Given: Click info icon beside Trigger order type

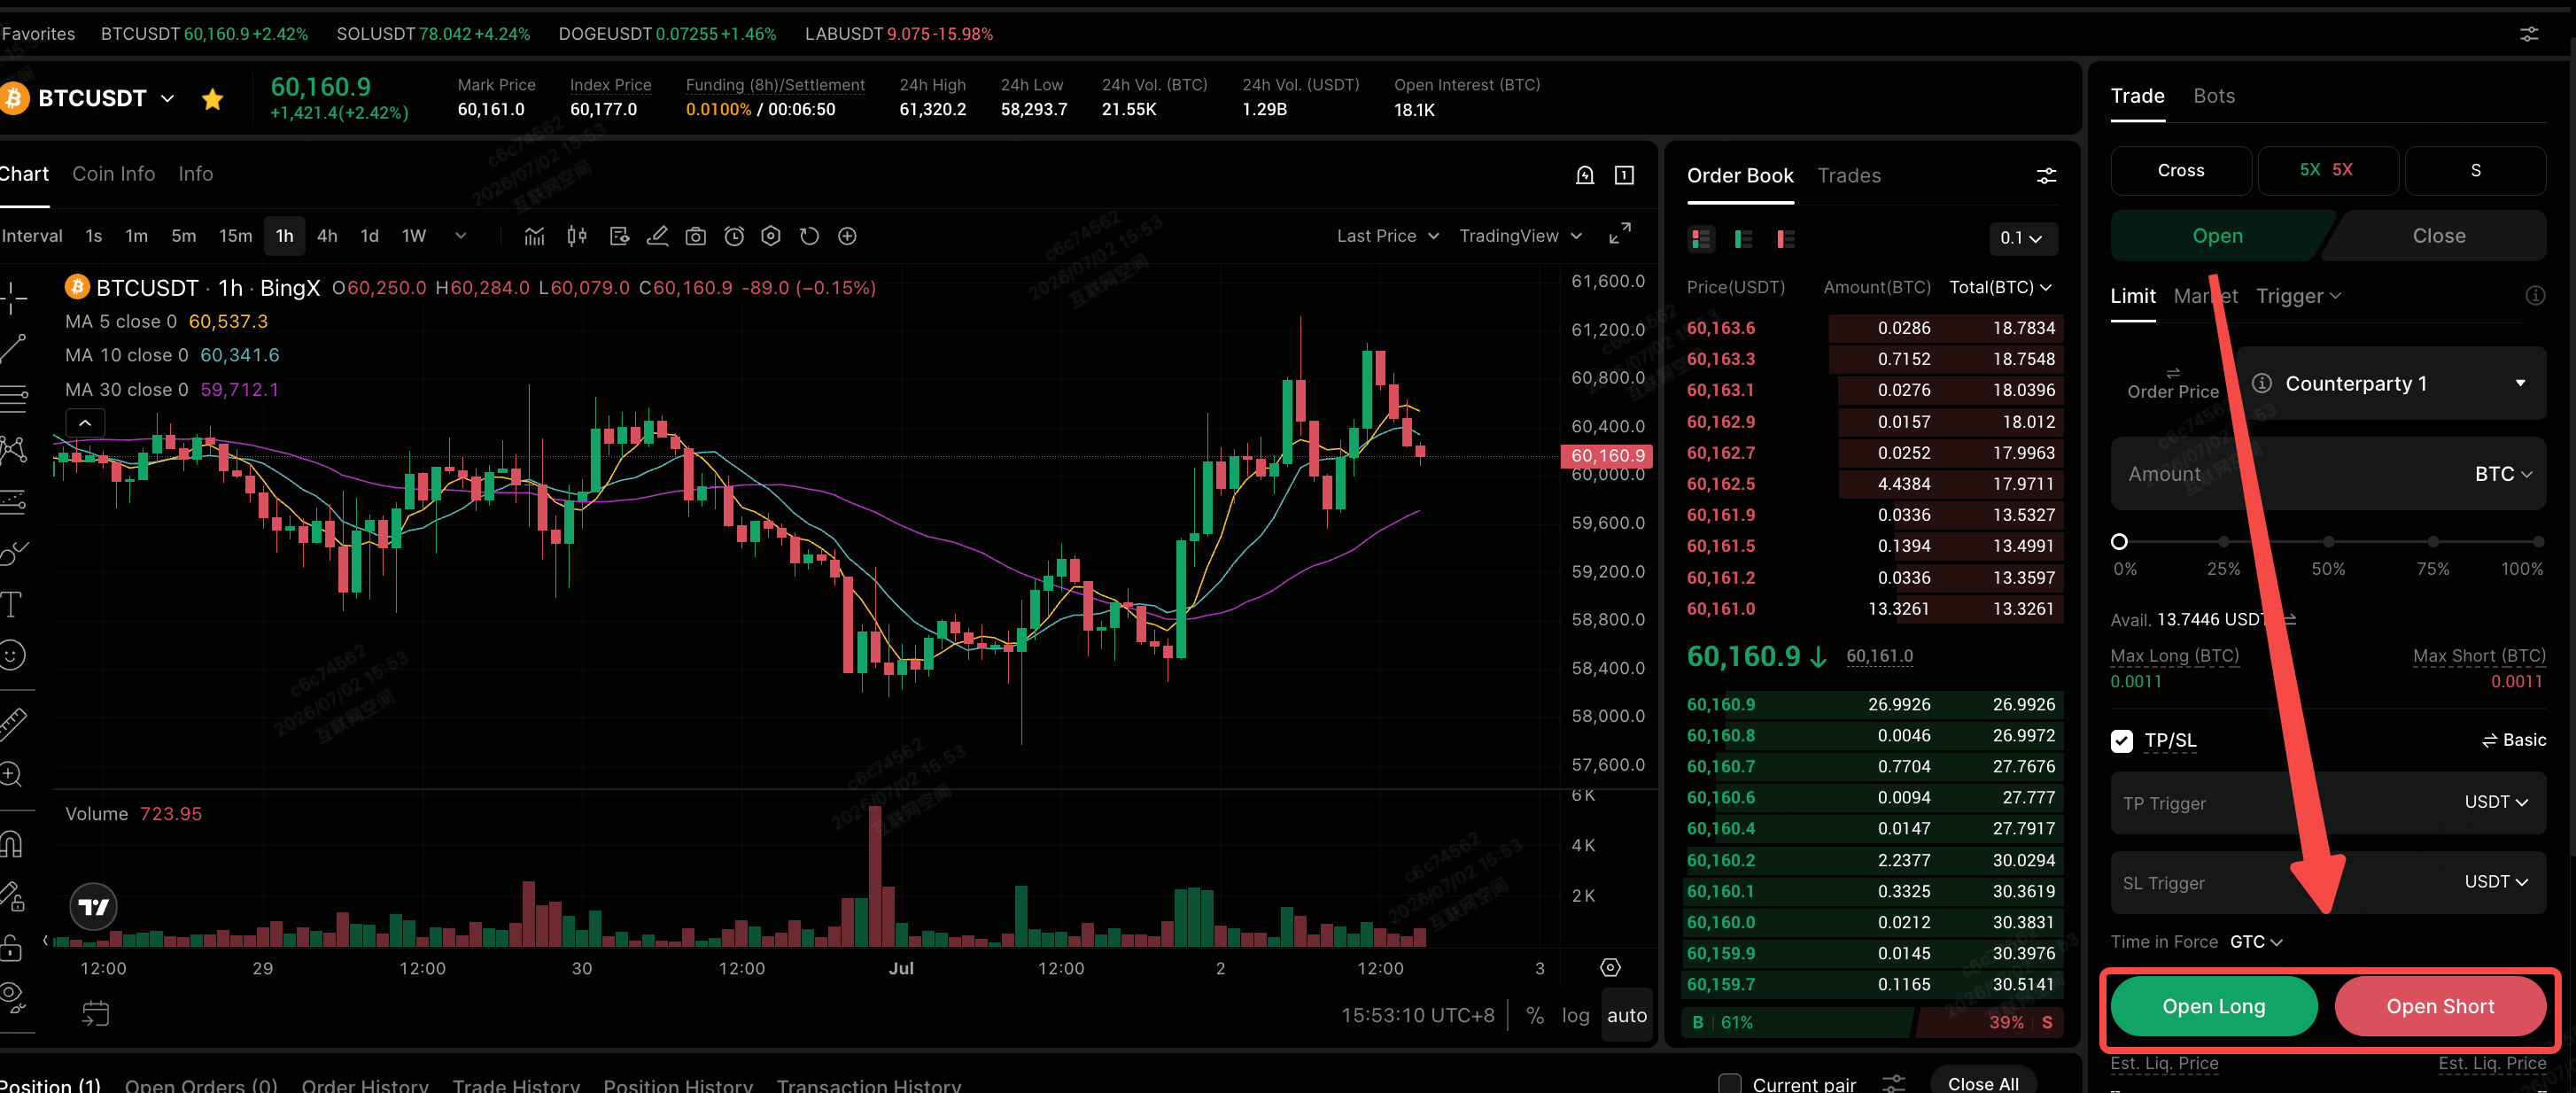Looking at the screenshot, I should point(2535,296).
